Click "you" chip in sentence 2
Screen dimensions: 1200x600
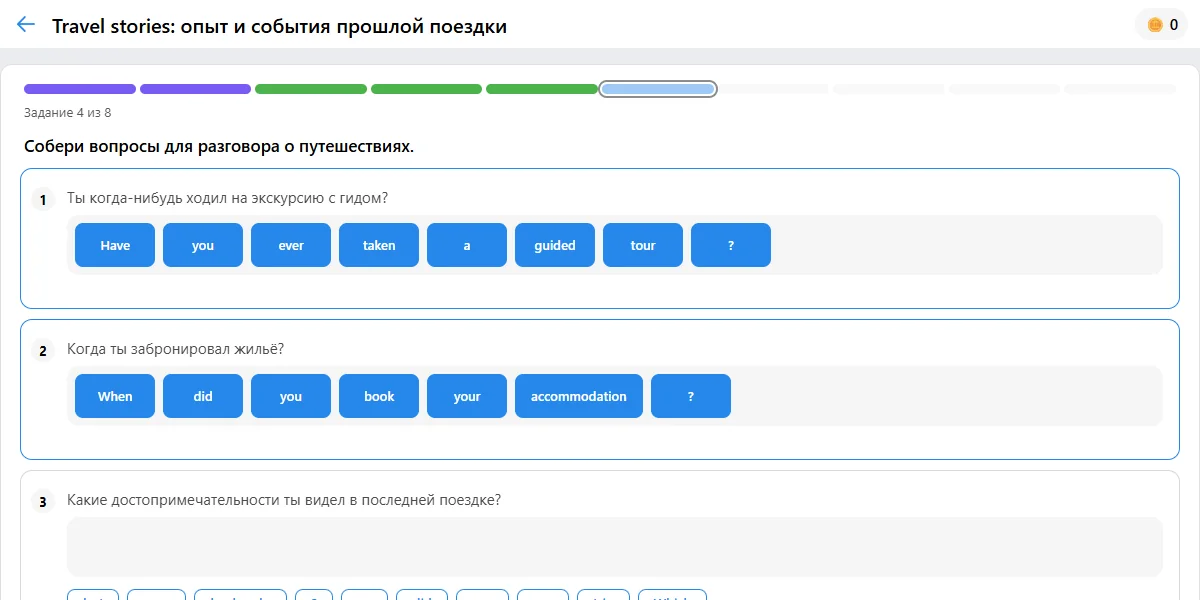tap(291, 396)
